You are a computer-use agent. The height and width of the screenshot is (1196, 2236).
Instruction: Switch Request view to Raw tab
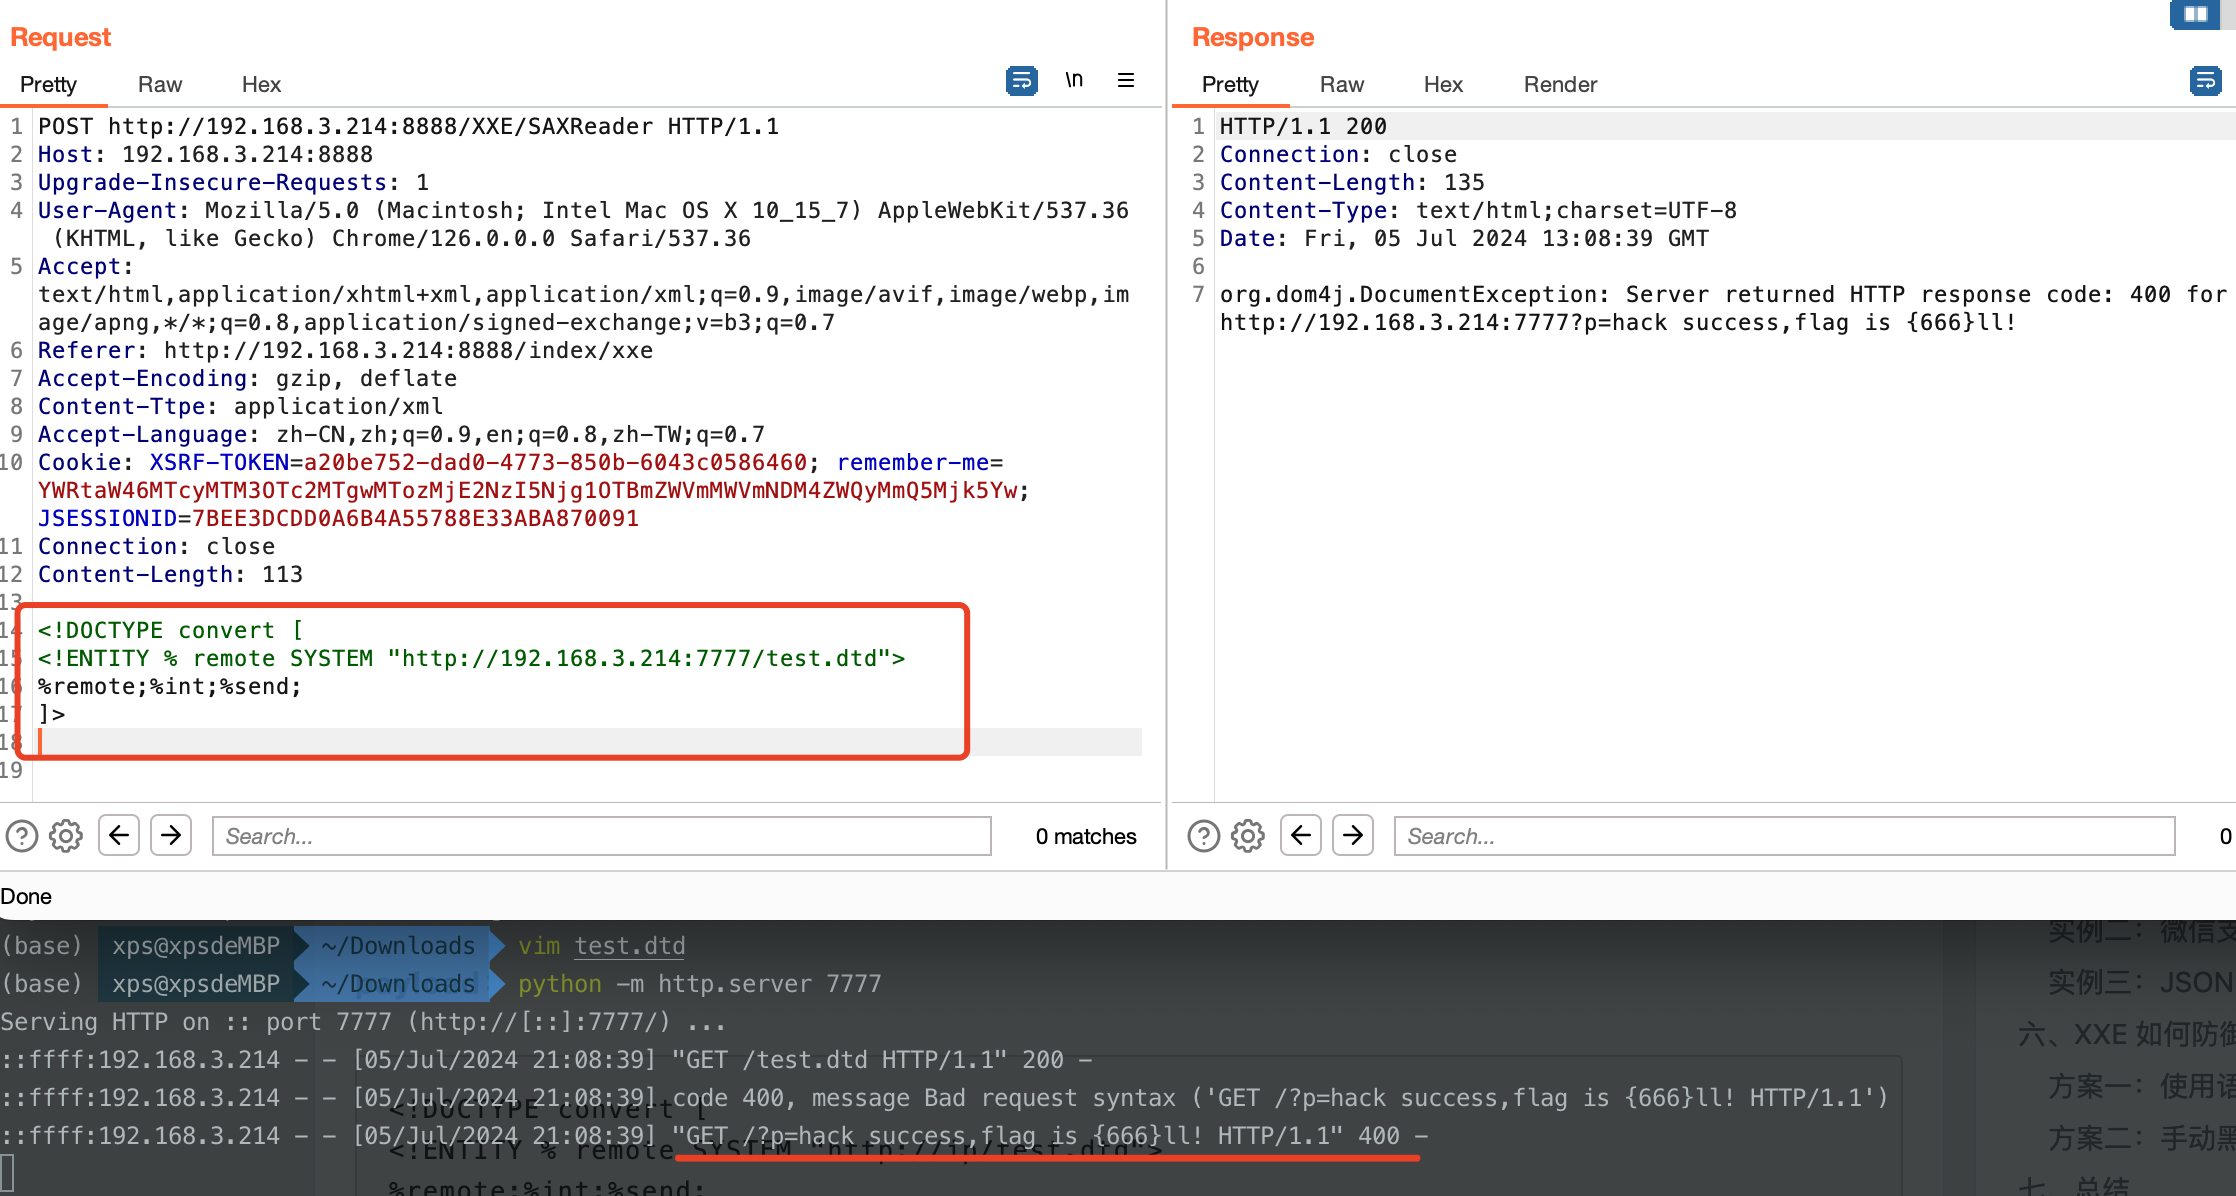tap(160, 85)
